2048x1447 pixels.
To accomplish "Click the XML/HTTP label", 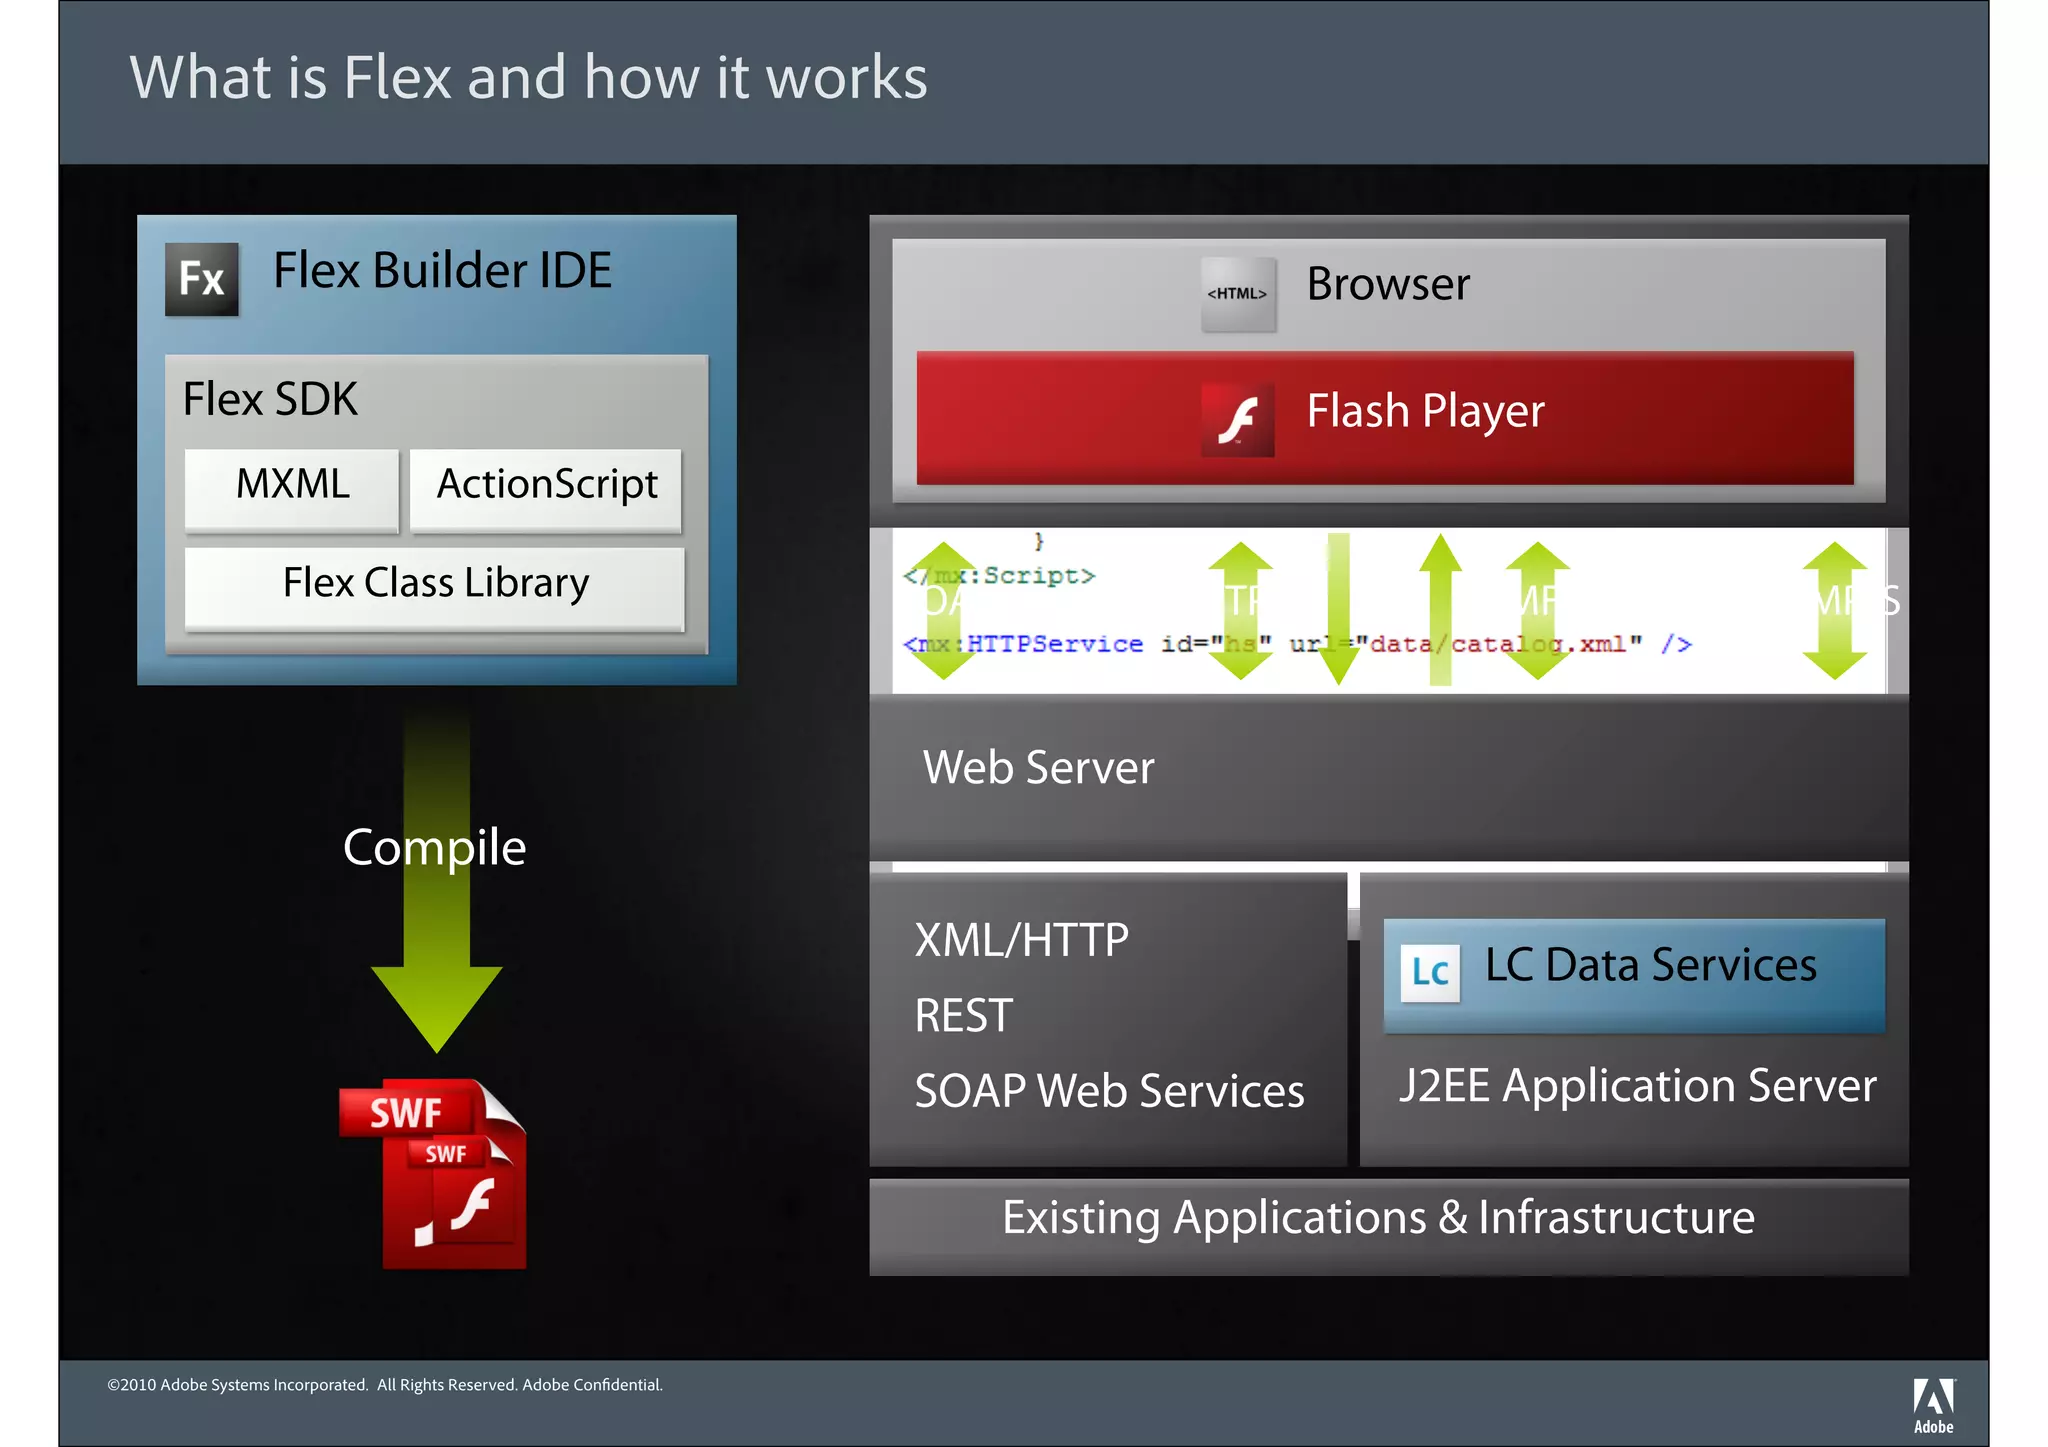I will [1021, 941].
